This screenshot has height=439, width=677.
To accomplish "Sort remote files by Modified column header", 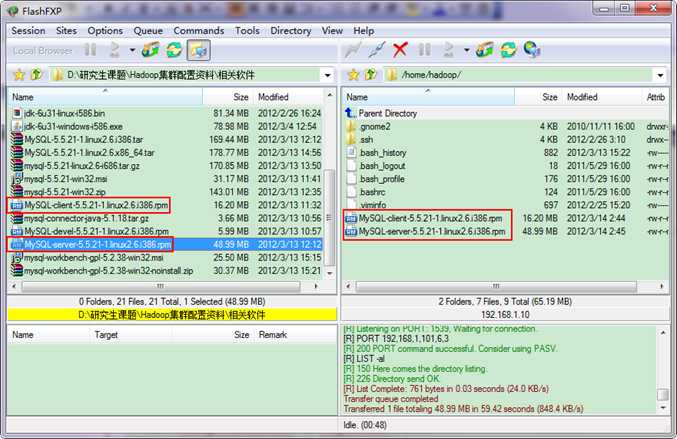I will point(602,97).
